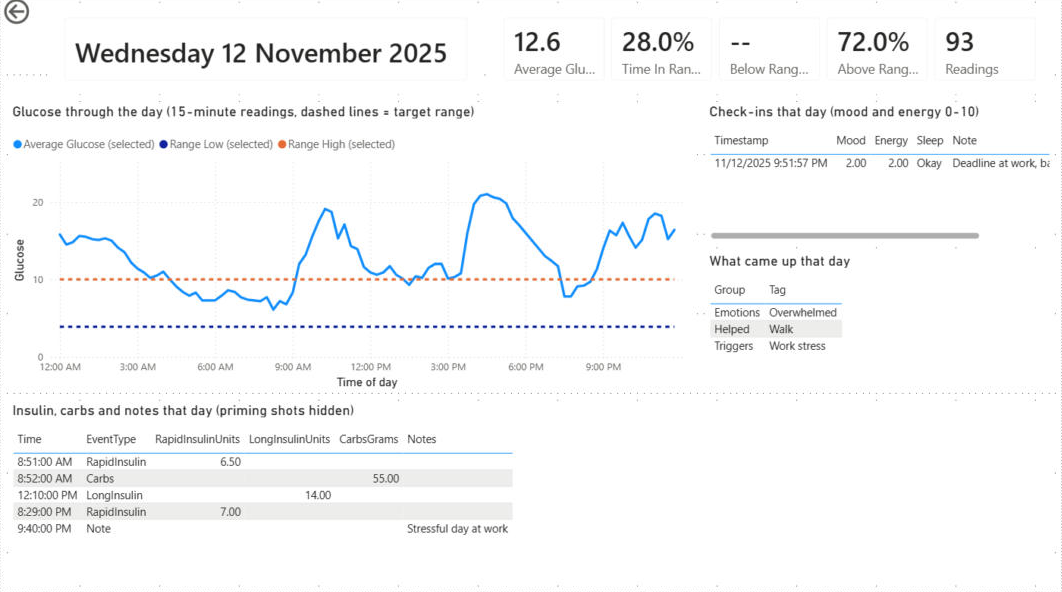The height and width of the screenshot is (592, 1062).
Task: Select the 14.00 long insulin value
Action: coord(318,495)
